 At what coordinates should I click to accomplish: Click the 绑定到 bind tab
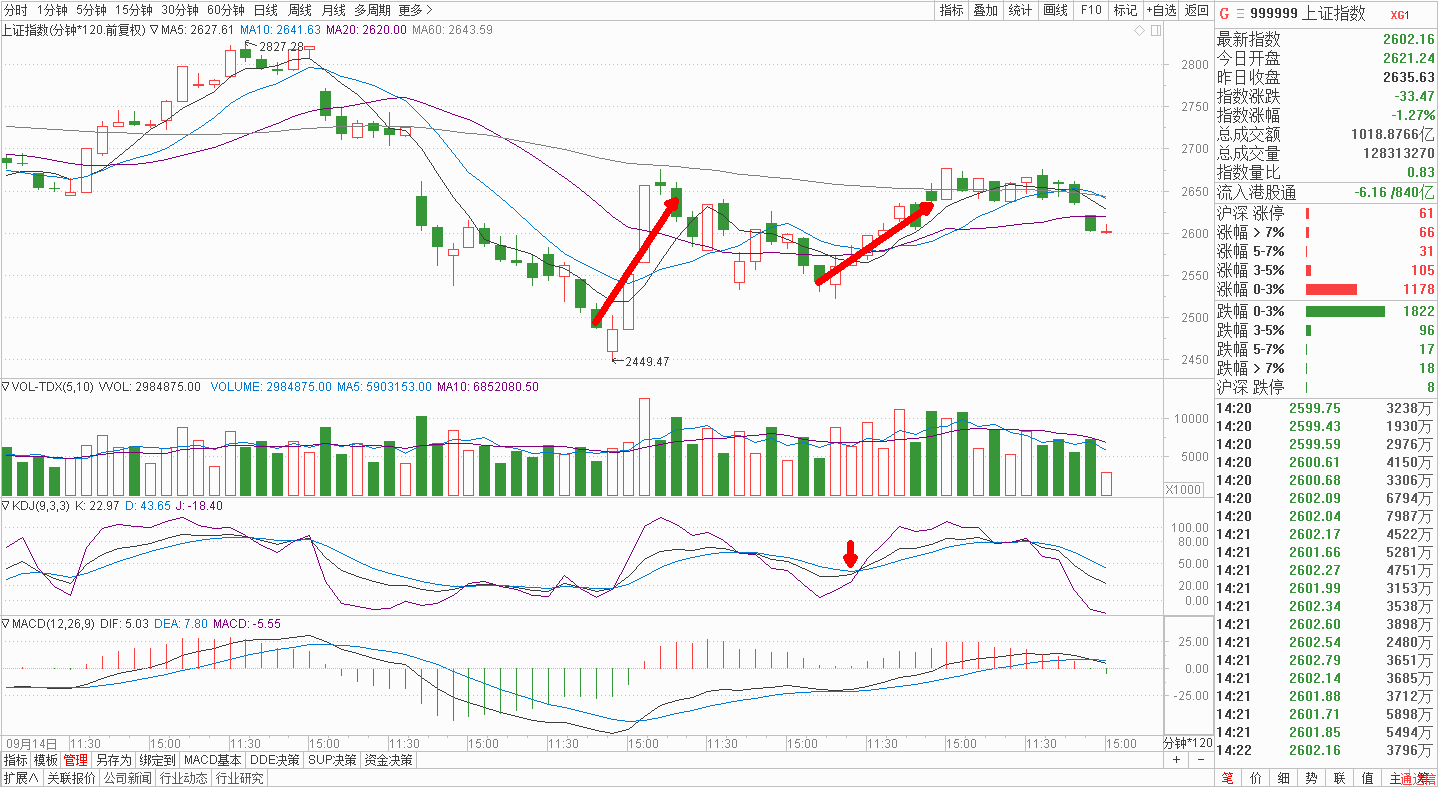click(157, 760)
